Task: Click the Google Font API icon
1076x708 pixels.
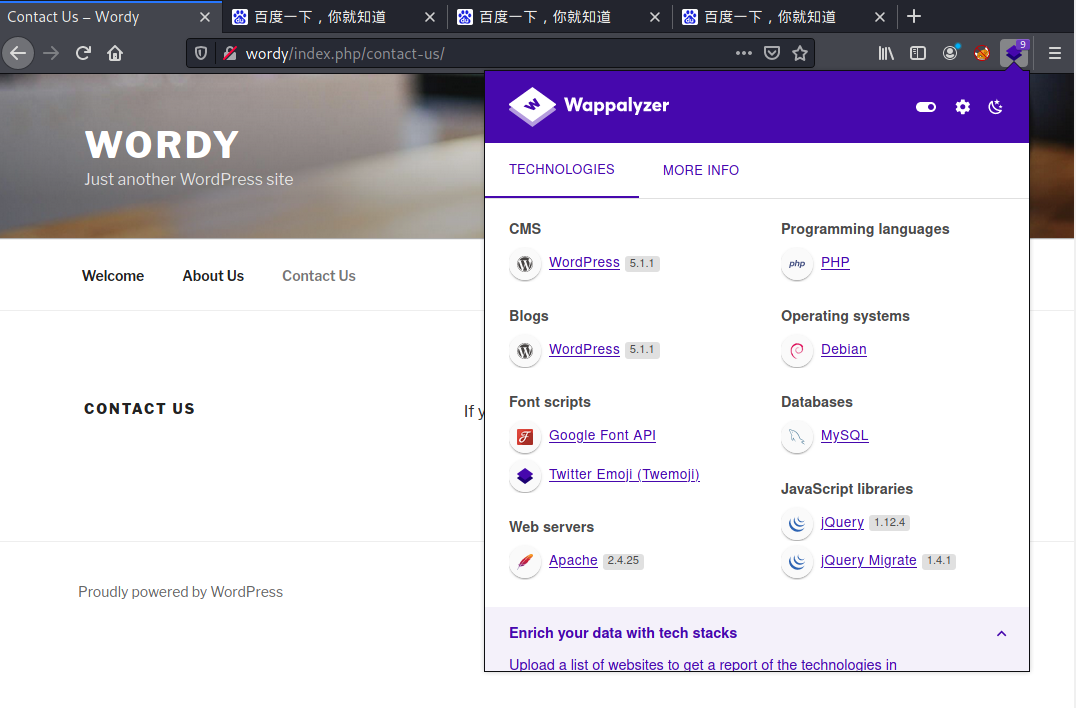Action: click(525, 436)
